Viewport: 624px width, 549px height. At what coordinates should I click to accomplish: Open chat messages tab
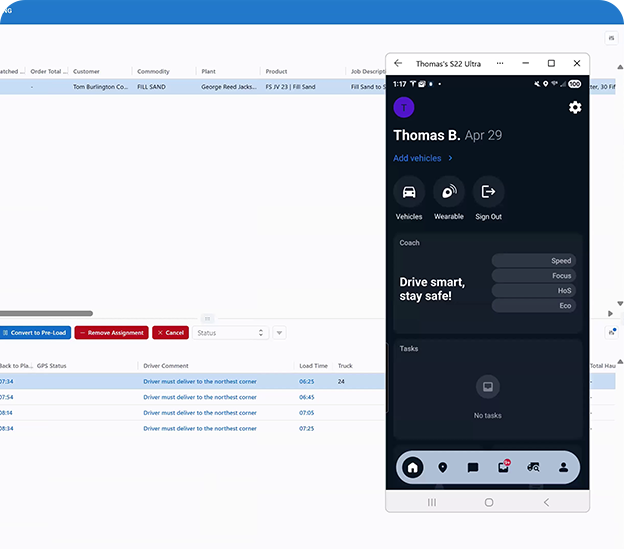473,467
